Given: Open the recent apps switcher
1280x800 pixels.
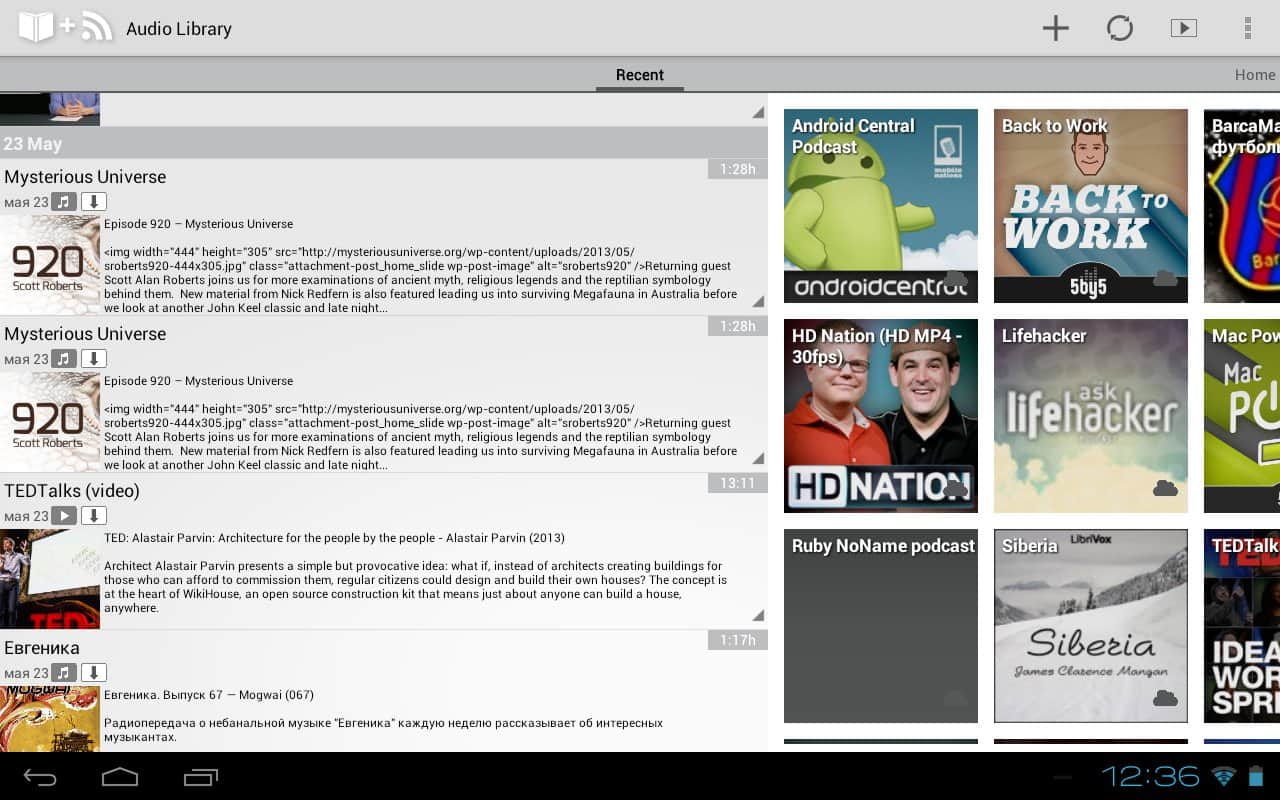Looking at the screenshot, I should pyautogui.click(x=200, y=777).
